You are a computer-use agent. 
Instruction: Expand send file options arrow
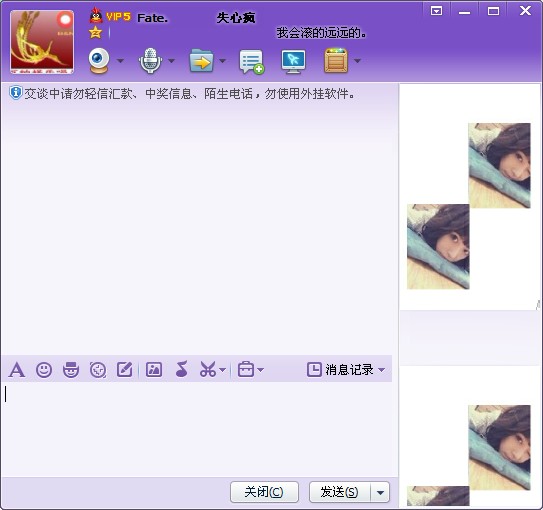pyautogui.click(x=223, y=61)
